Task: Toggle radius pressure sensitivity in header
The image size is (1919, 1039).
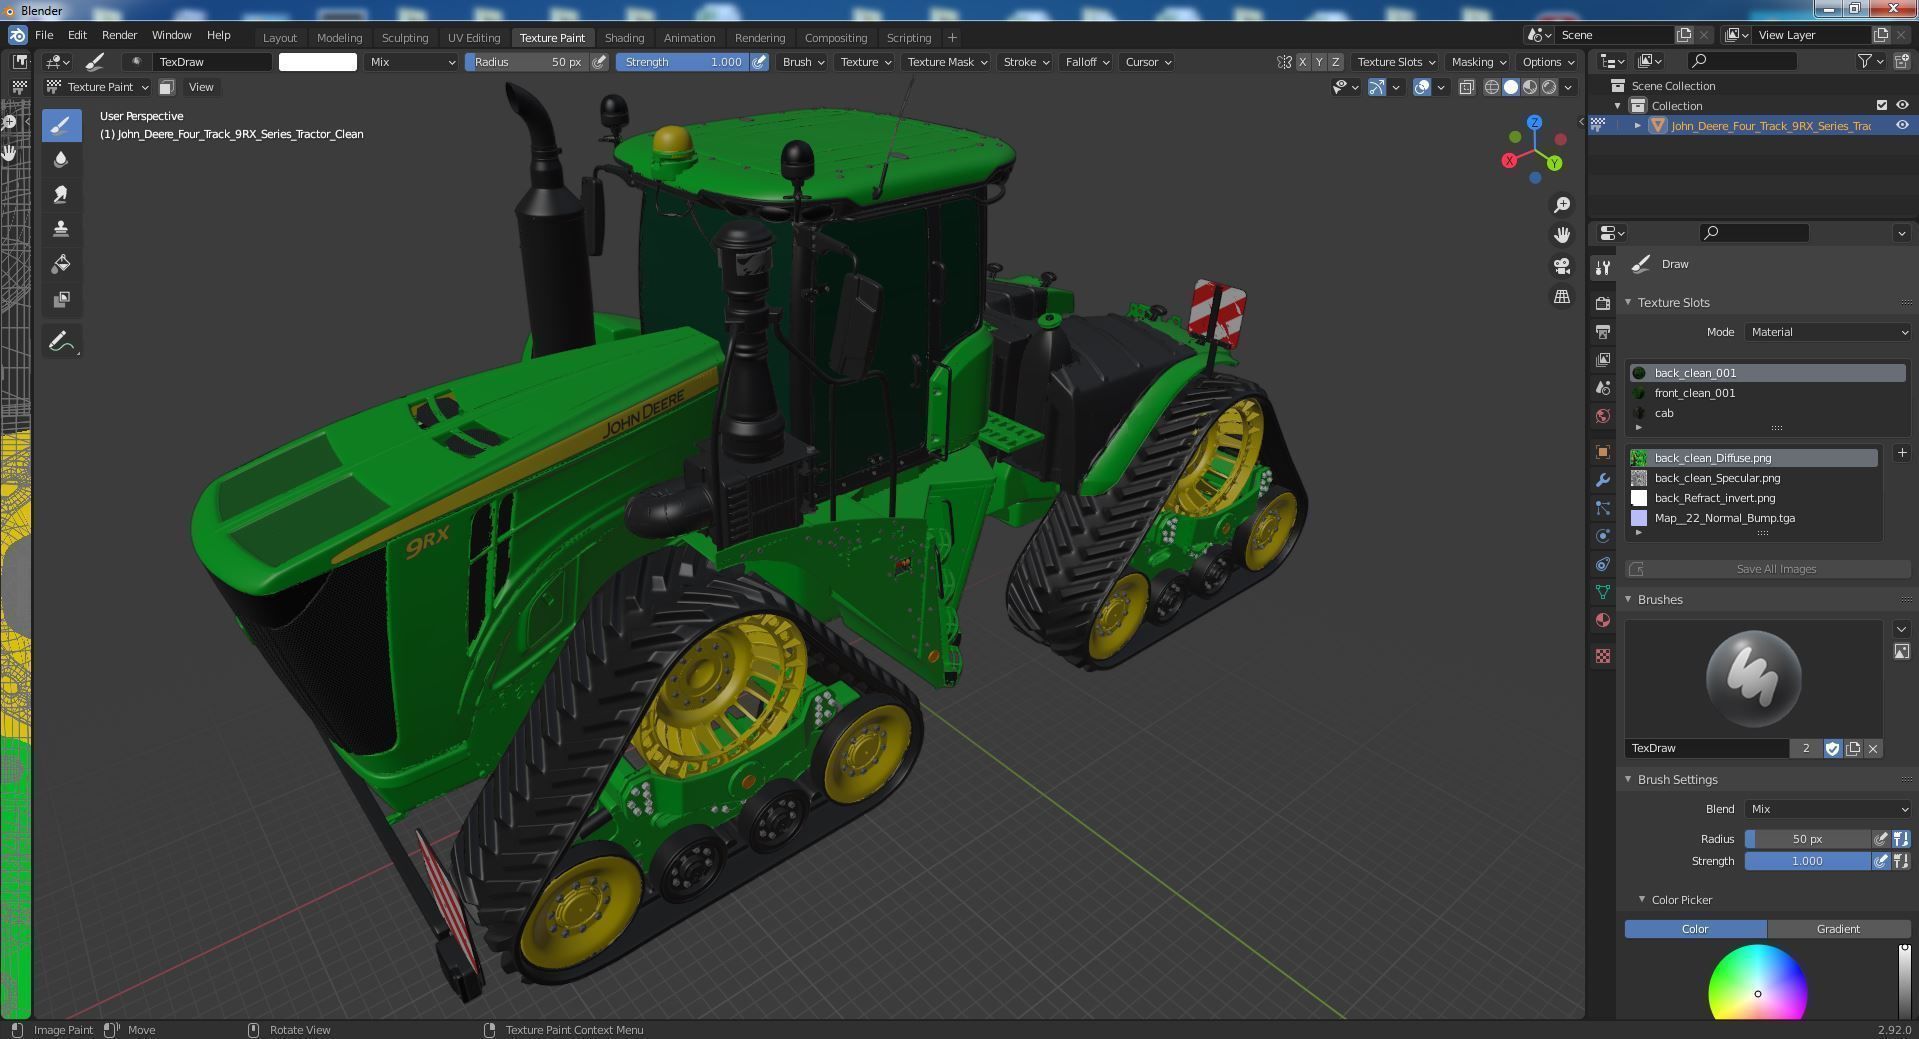Action: click(x=599, y=62)
